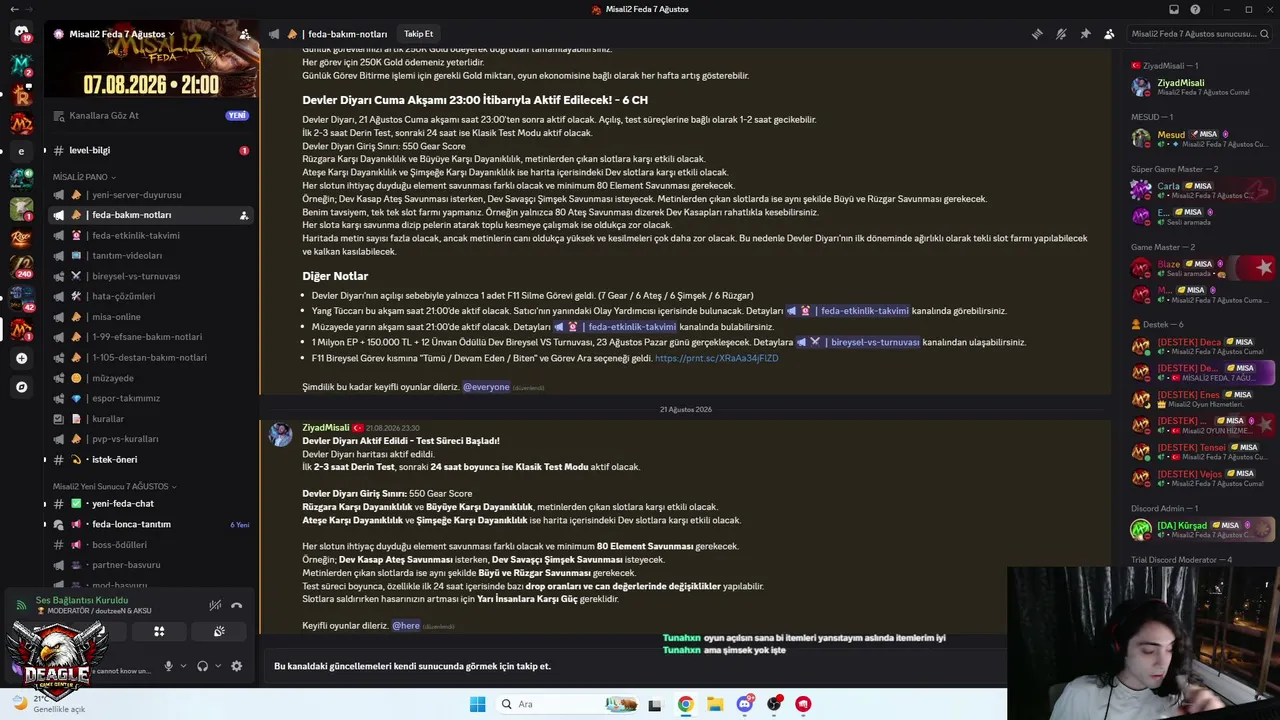1280x720 pixels.
Task: Open Discord from the taskbar
Action: (745, 704)
